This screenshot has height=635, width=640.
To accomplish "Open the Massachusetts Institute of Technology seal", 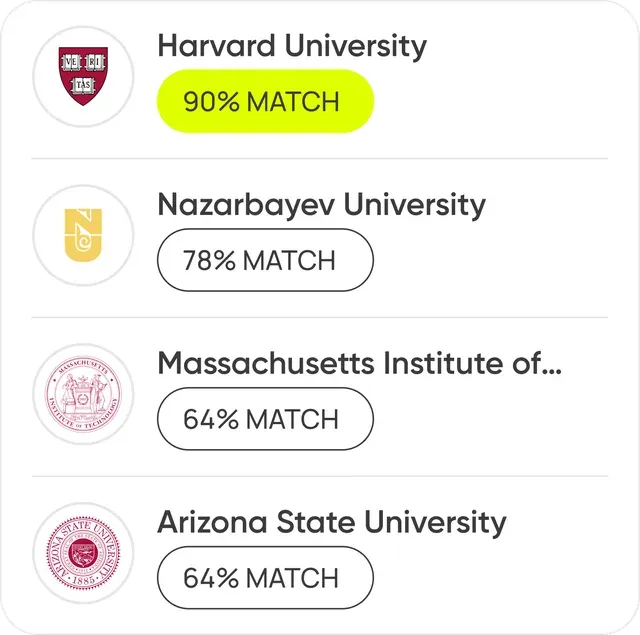I will [x=83, y=394].
